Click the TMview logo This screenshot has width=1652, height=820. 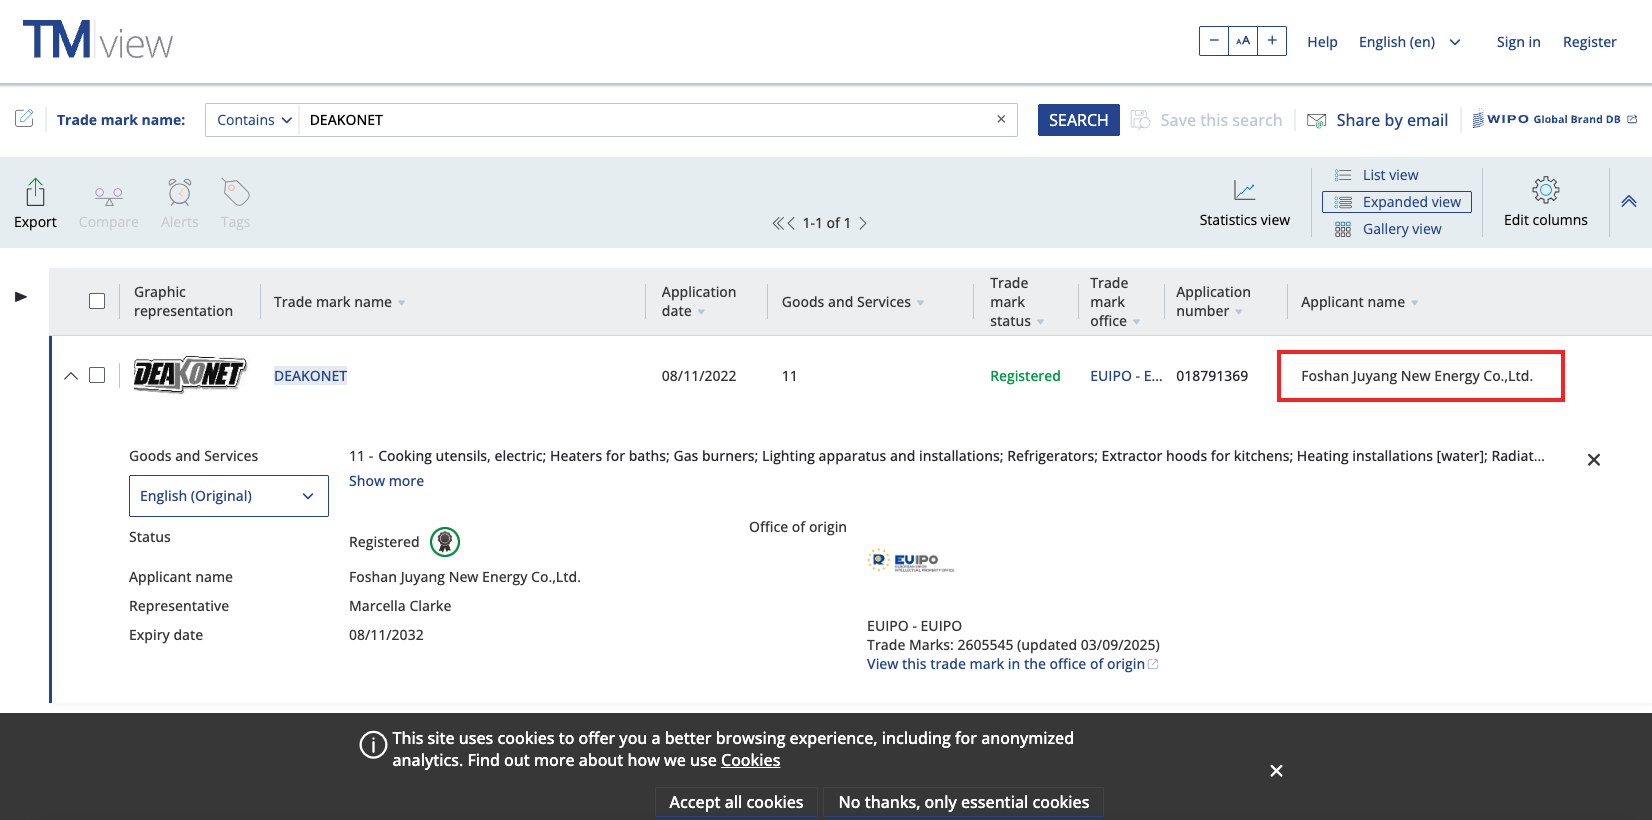[x=98, y=41]
